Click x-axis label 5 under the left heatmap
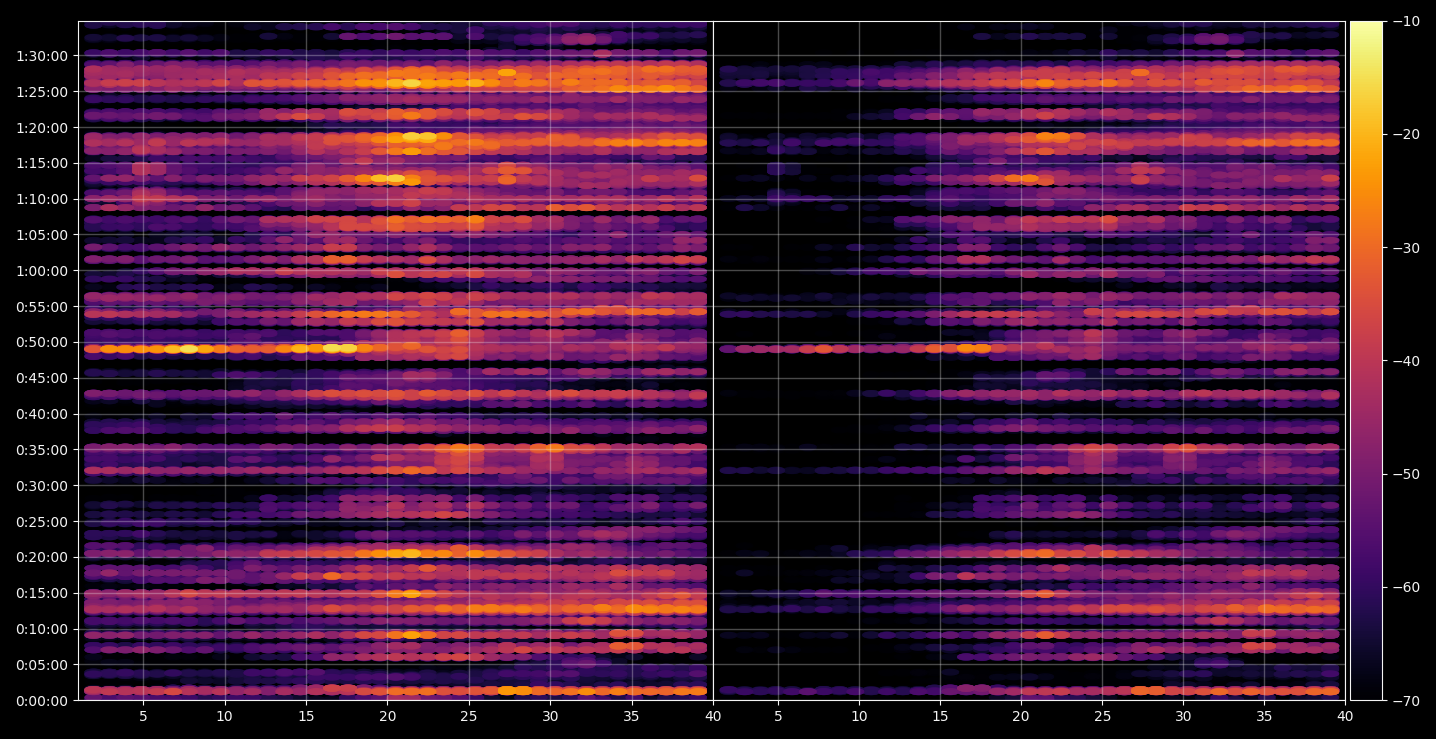The height and width of the screenshot is (739, 1436). point(143,716)
